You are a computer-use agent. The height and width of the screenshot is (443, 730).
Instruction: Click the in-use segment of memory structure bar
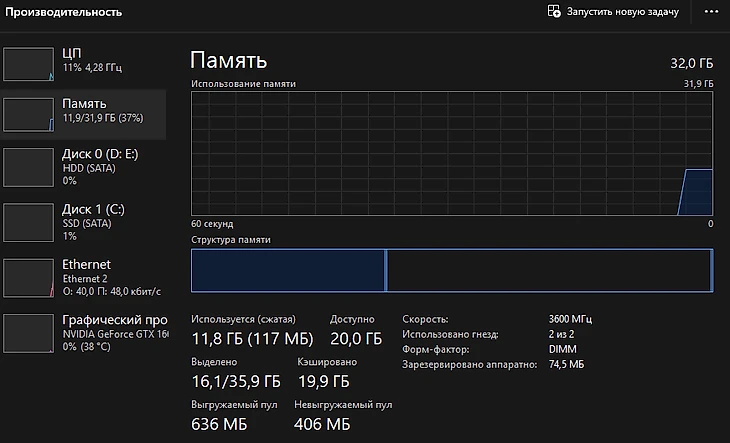[288, 271]
